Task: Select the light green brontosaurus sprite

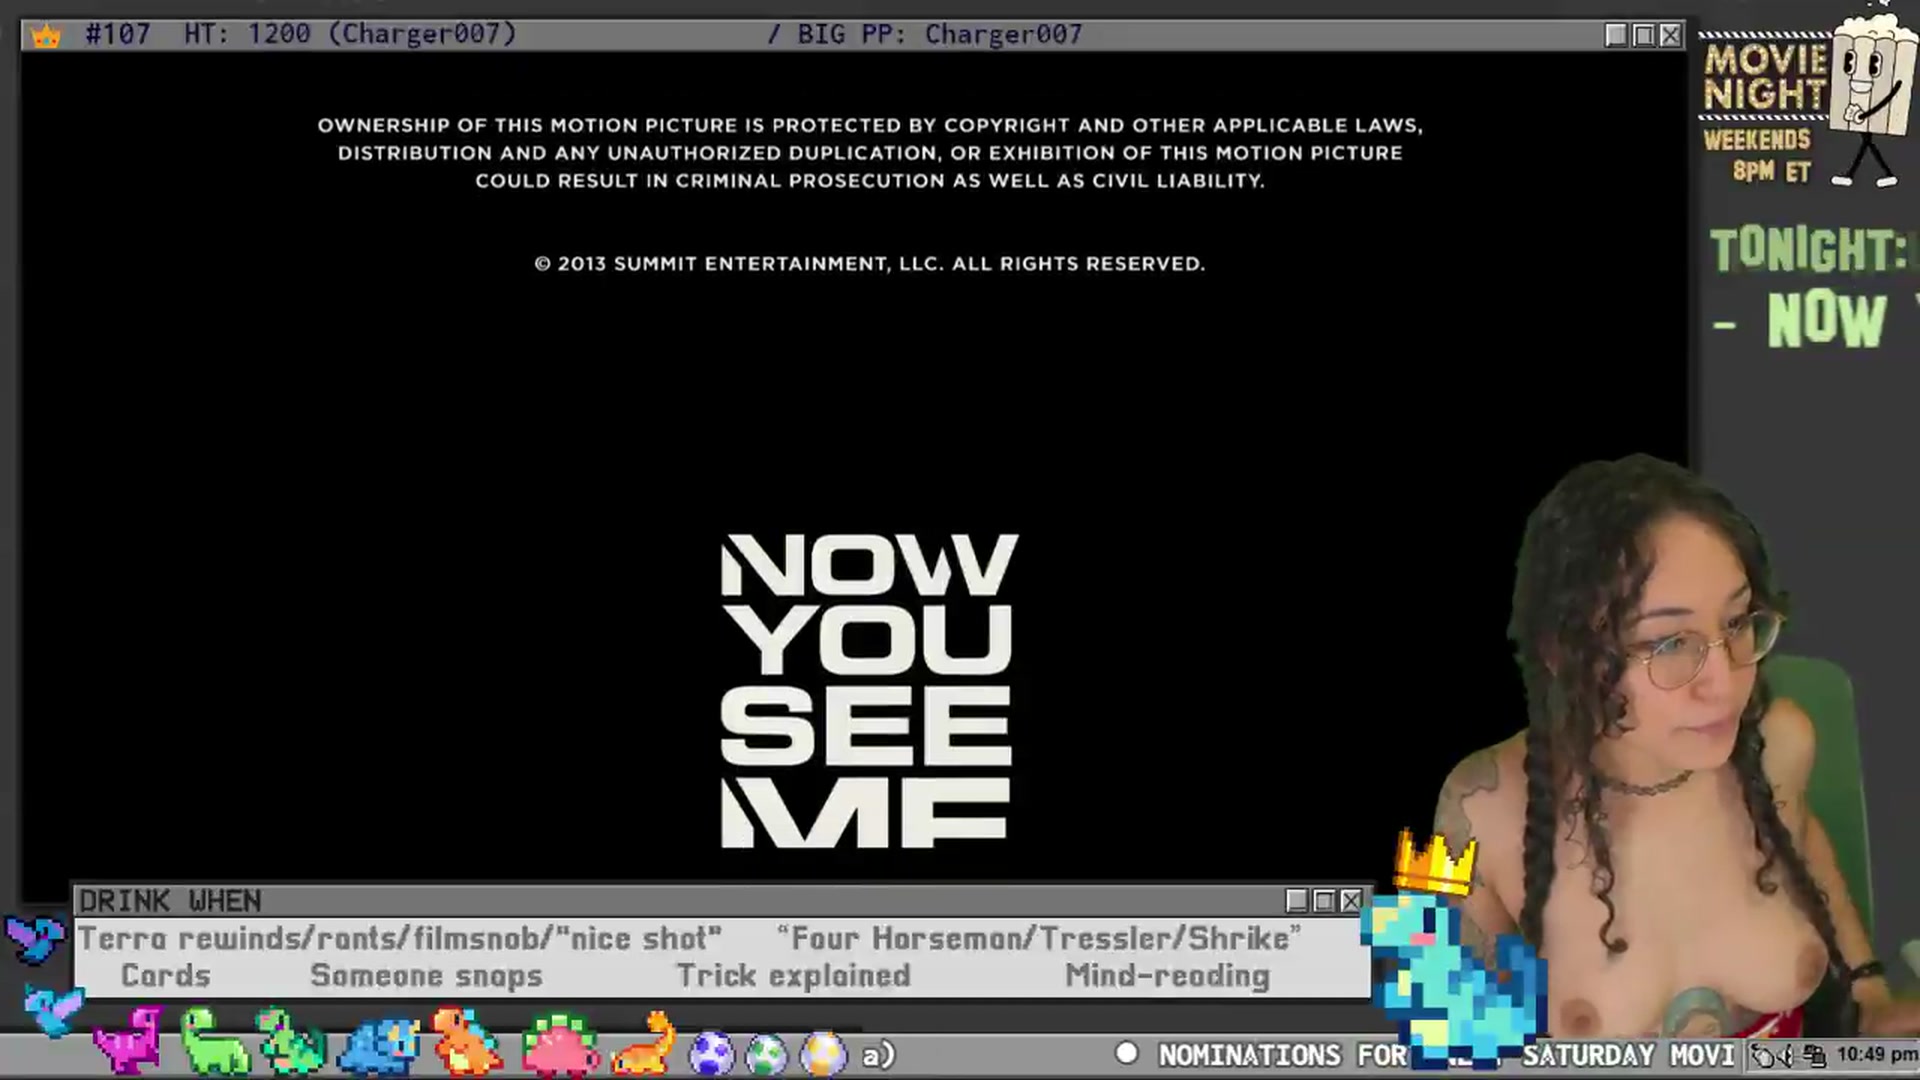Action: (214, 1042)
